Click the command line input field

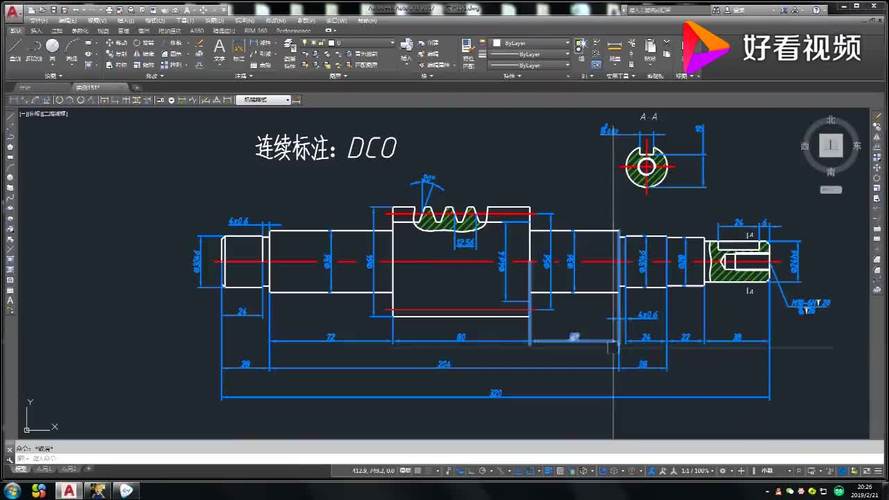click(448, 458)
